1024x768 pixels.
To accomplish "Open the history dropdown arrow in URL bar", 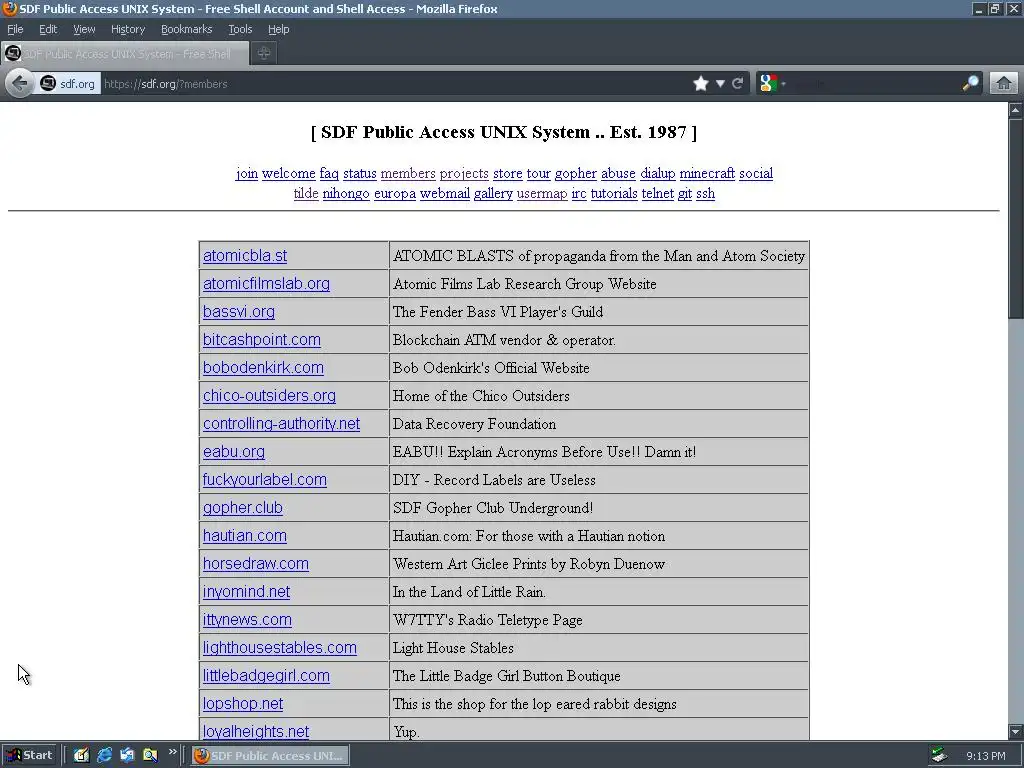I will click(720, 84).
